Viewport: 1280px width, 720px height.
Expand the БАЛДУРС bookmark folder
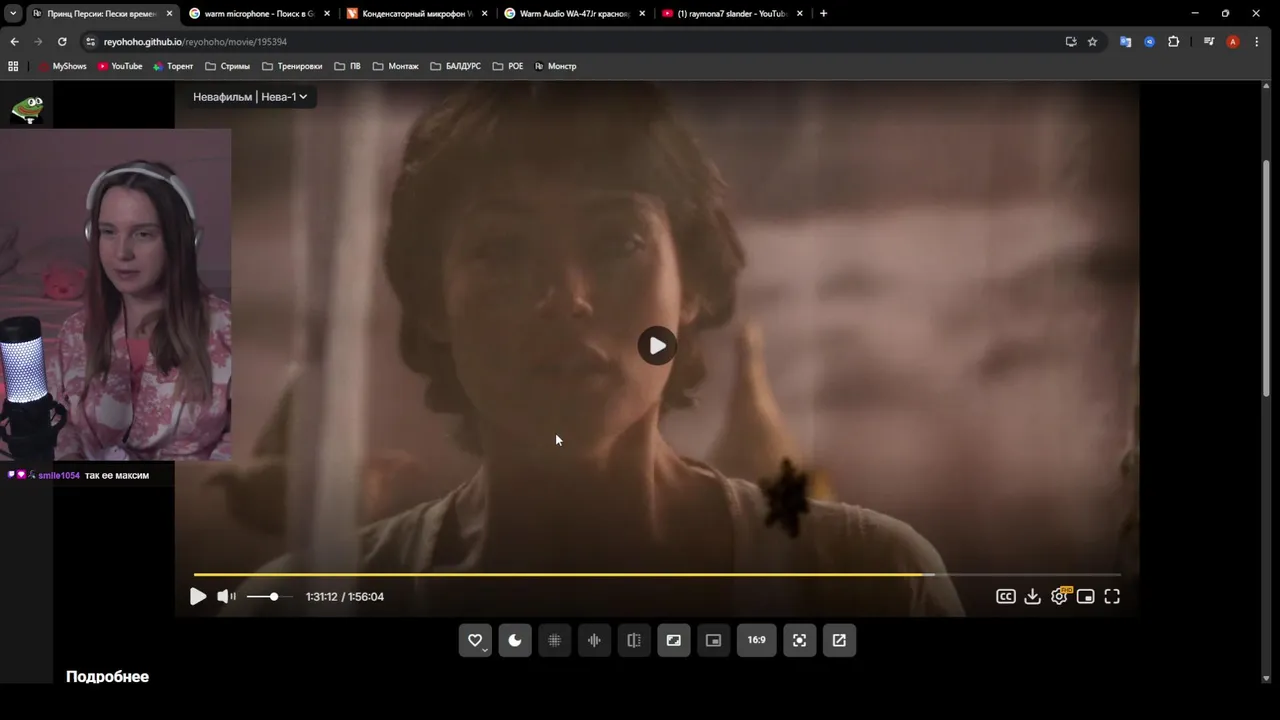456,66
